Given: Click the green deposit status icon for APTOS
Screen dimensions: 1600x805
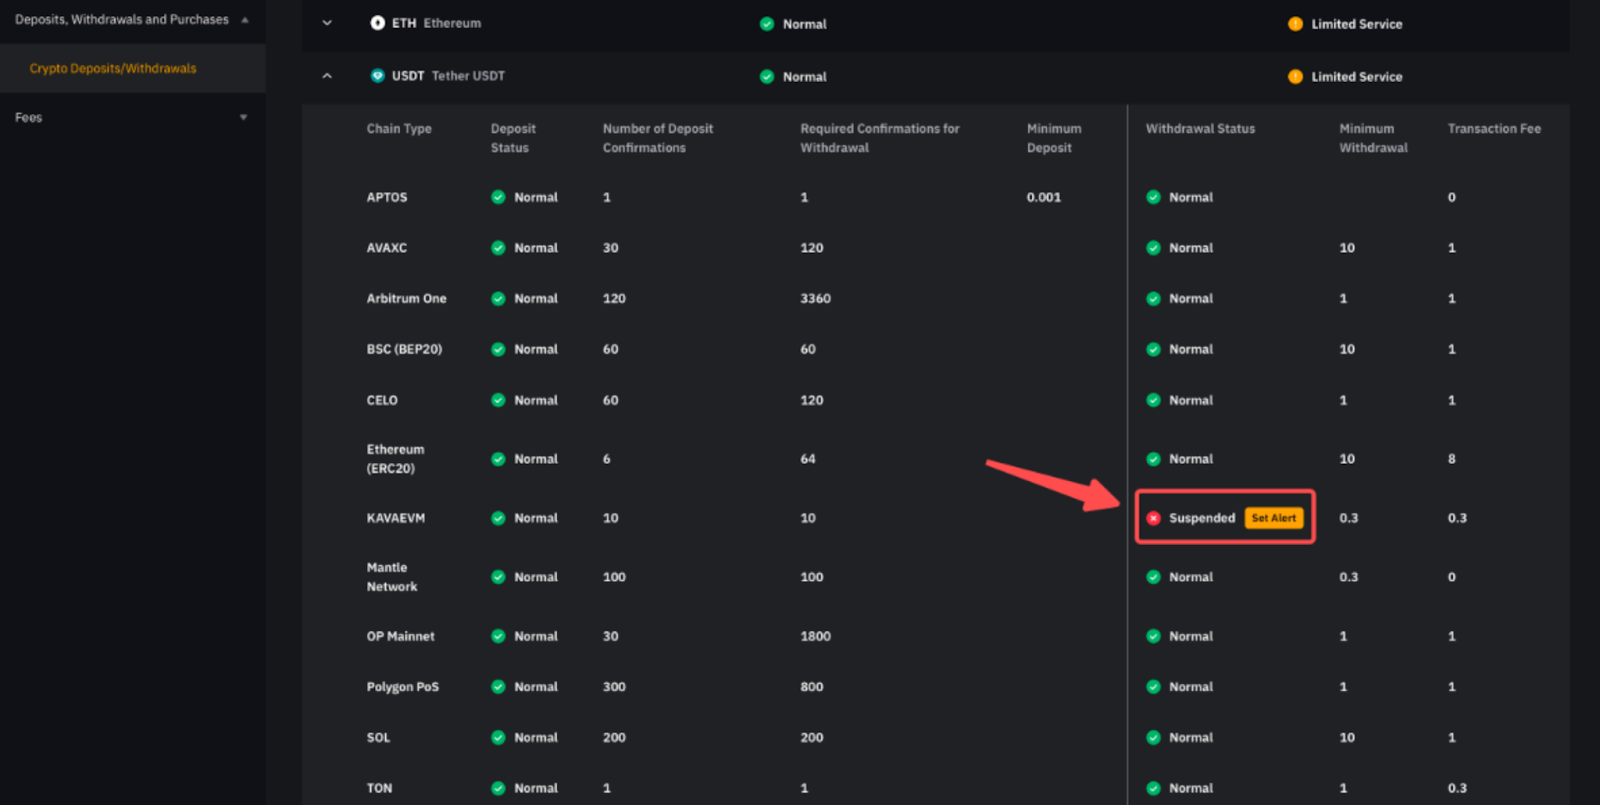Looking at the screenshot, I should pos(498,197).
